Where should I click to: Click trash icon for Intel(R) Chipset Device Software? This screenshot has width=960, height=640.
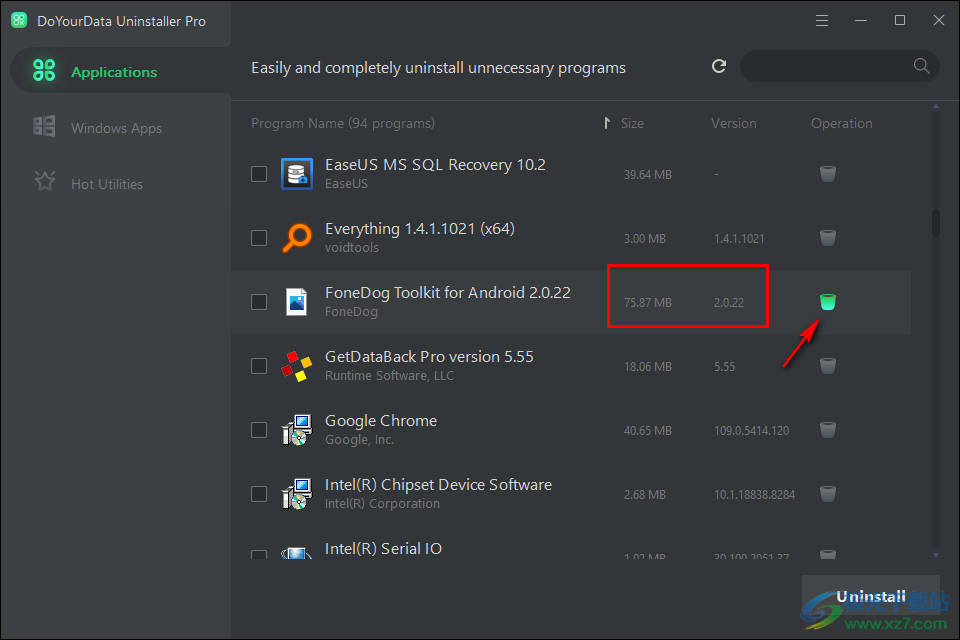click(828, 494)
